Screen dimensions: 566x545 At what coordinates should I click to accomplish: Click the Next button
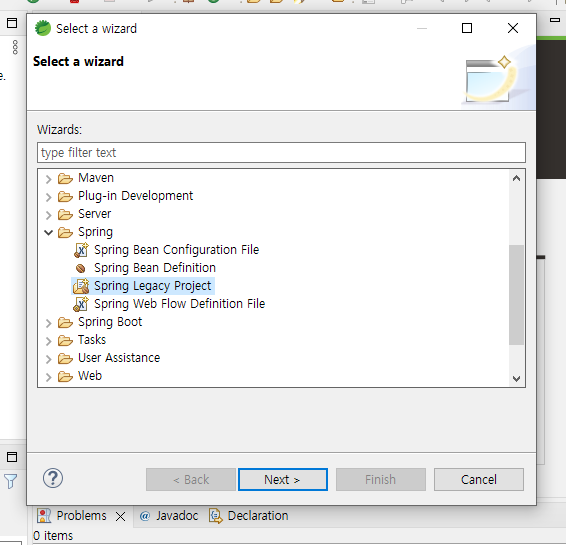click(x=283, y=480)
